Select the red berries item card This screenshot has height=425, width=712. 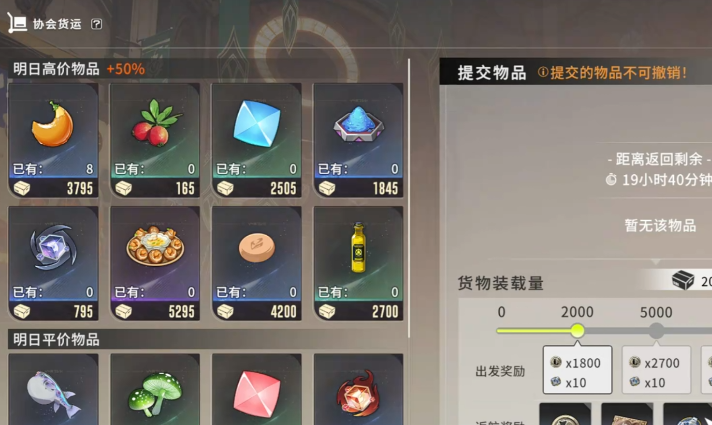click(x=155, y=140)
